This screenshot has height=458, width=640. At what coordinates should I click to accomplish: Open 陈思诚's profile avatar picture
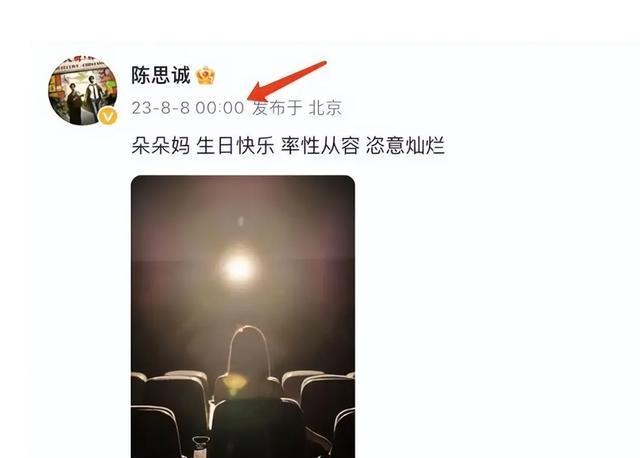point(83,91)
